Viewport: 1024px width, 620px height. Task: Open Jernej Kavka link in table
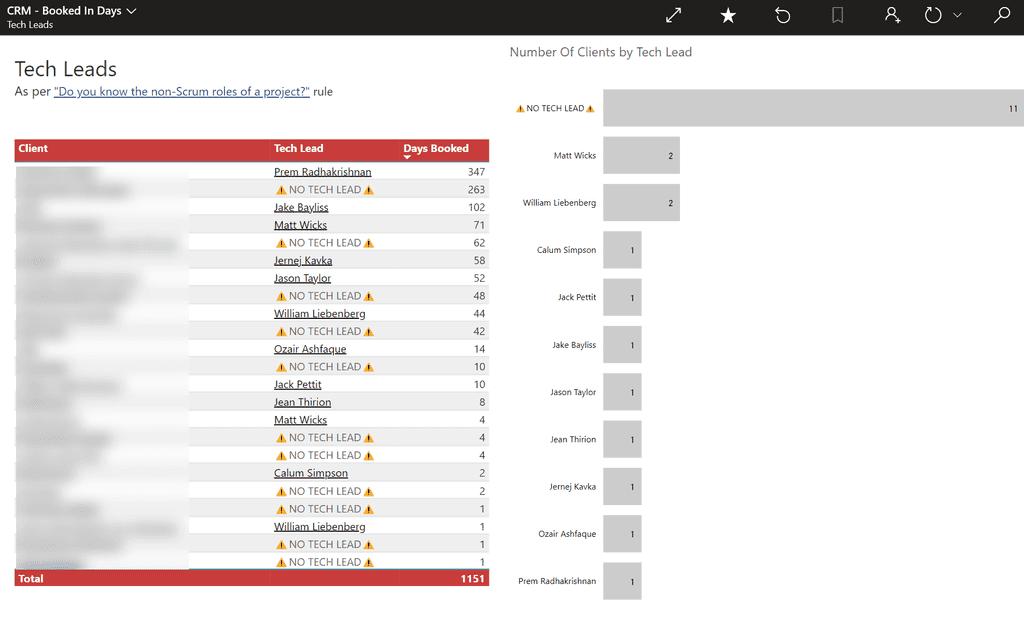coord(303,261)
